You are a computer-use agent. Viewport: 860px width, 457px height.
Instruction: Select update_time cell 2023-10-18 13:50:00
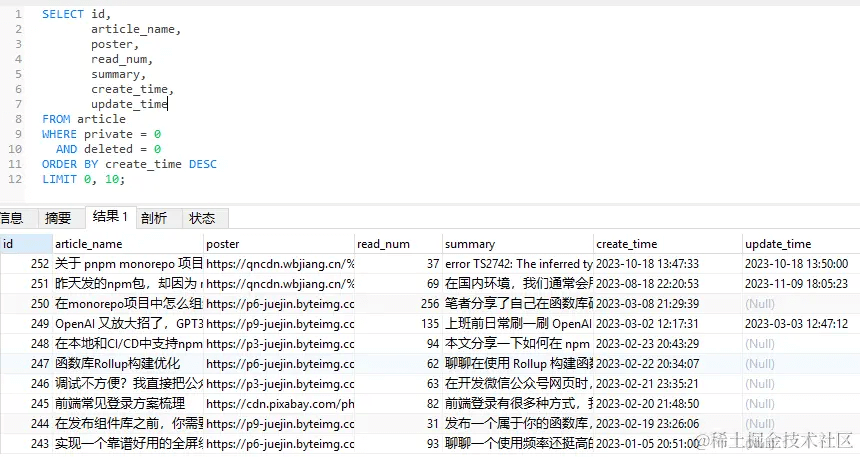[801, 264]
